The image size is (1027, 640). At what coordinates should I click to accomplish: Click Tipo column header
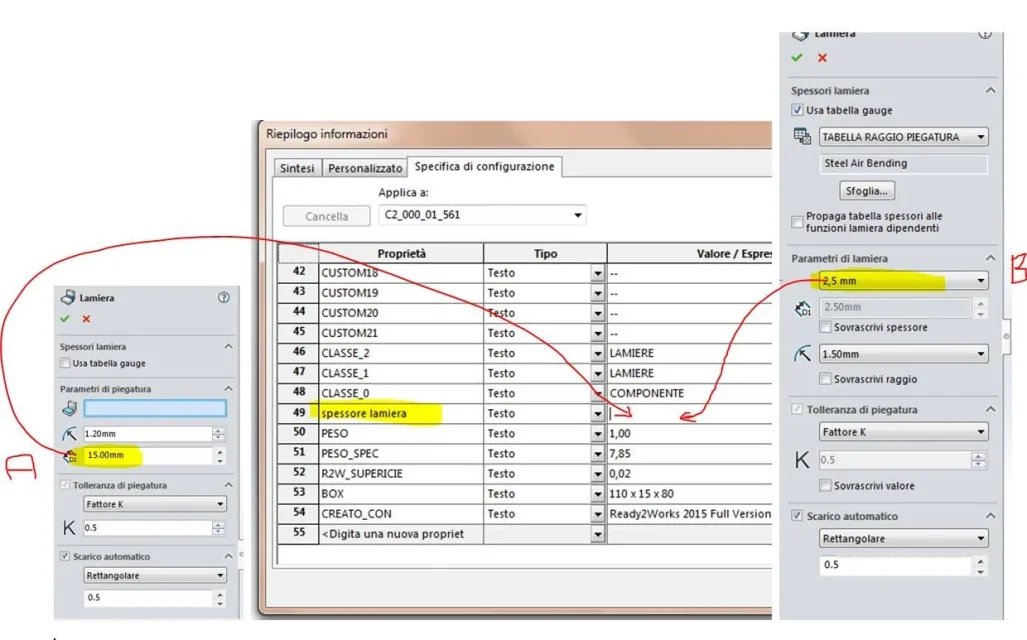[545, 254]
